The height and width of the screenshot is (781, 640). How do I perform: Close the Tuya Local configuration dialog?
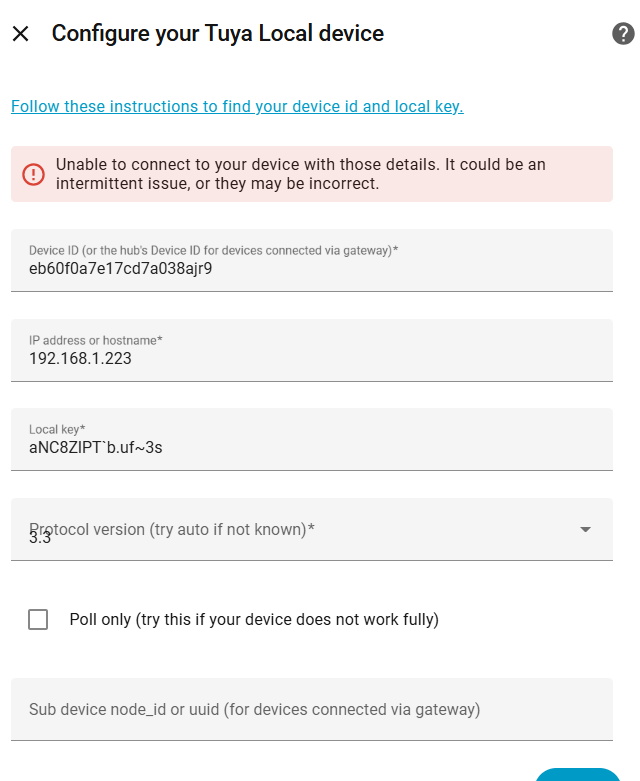[20, 34]
